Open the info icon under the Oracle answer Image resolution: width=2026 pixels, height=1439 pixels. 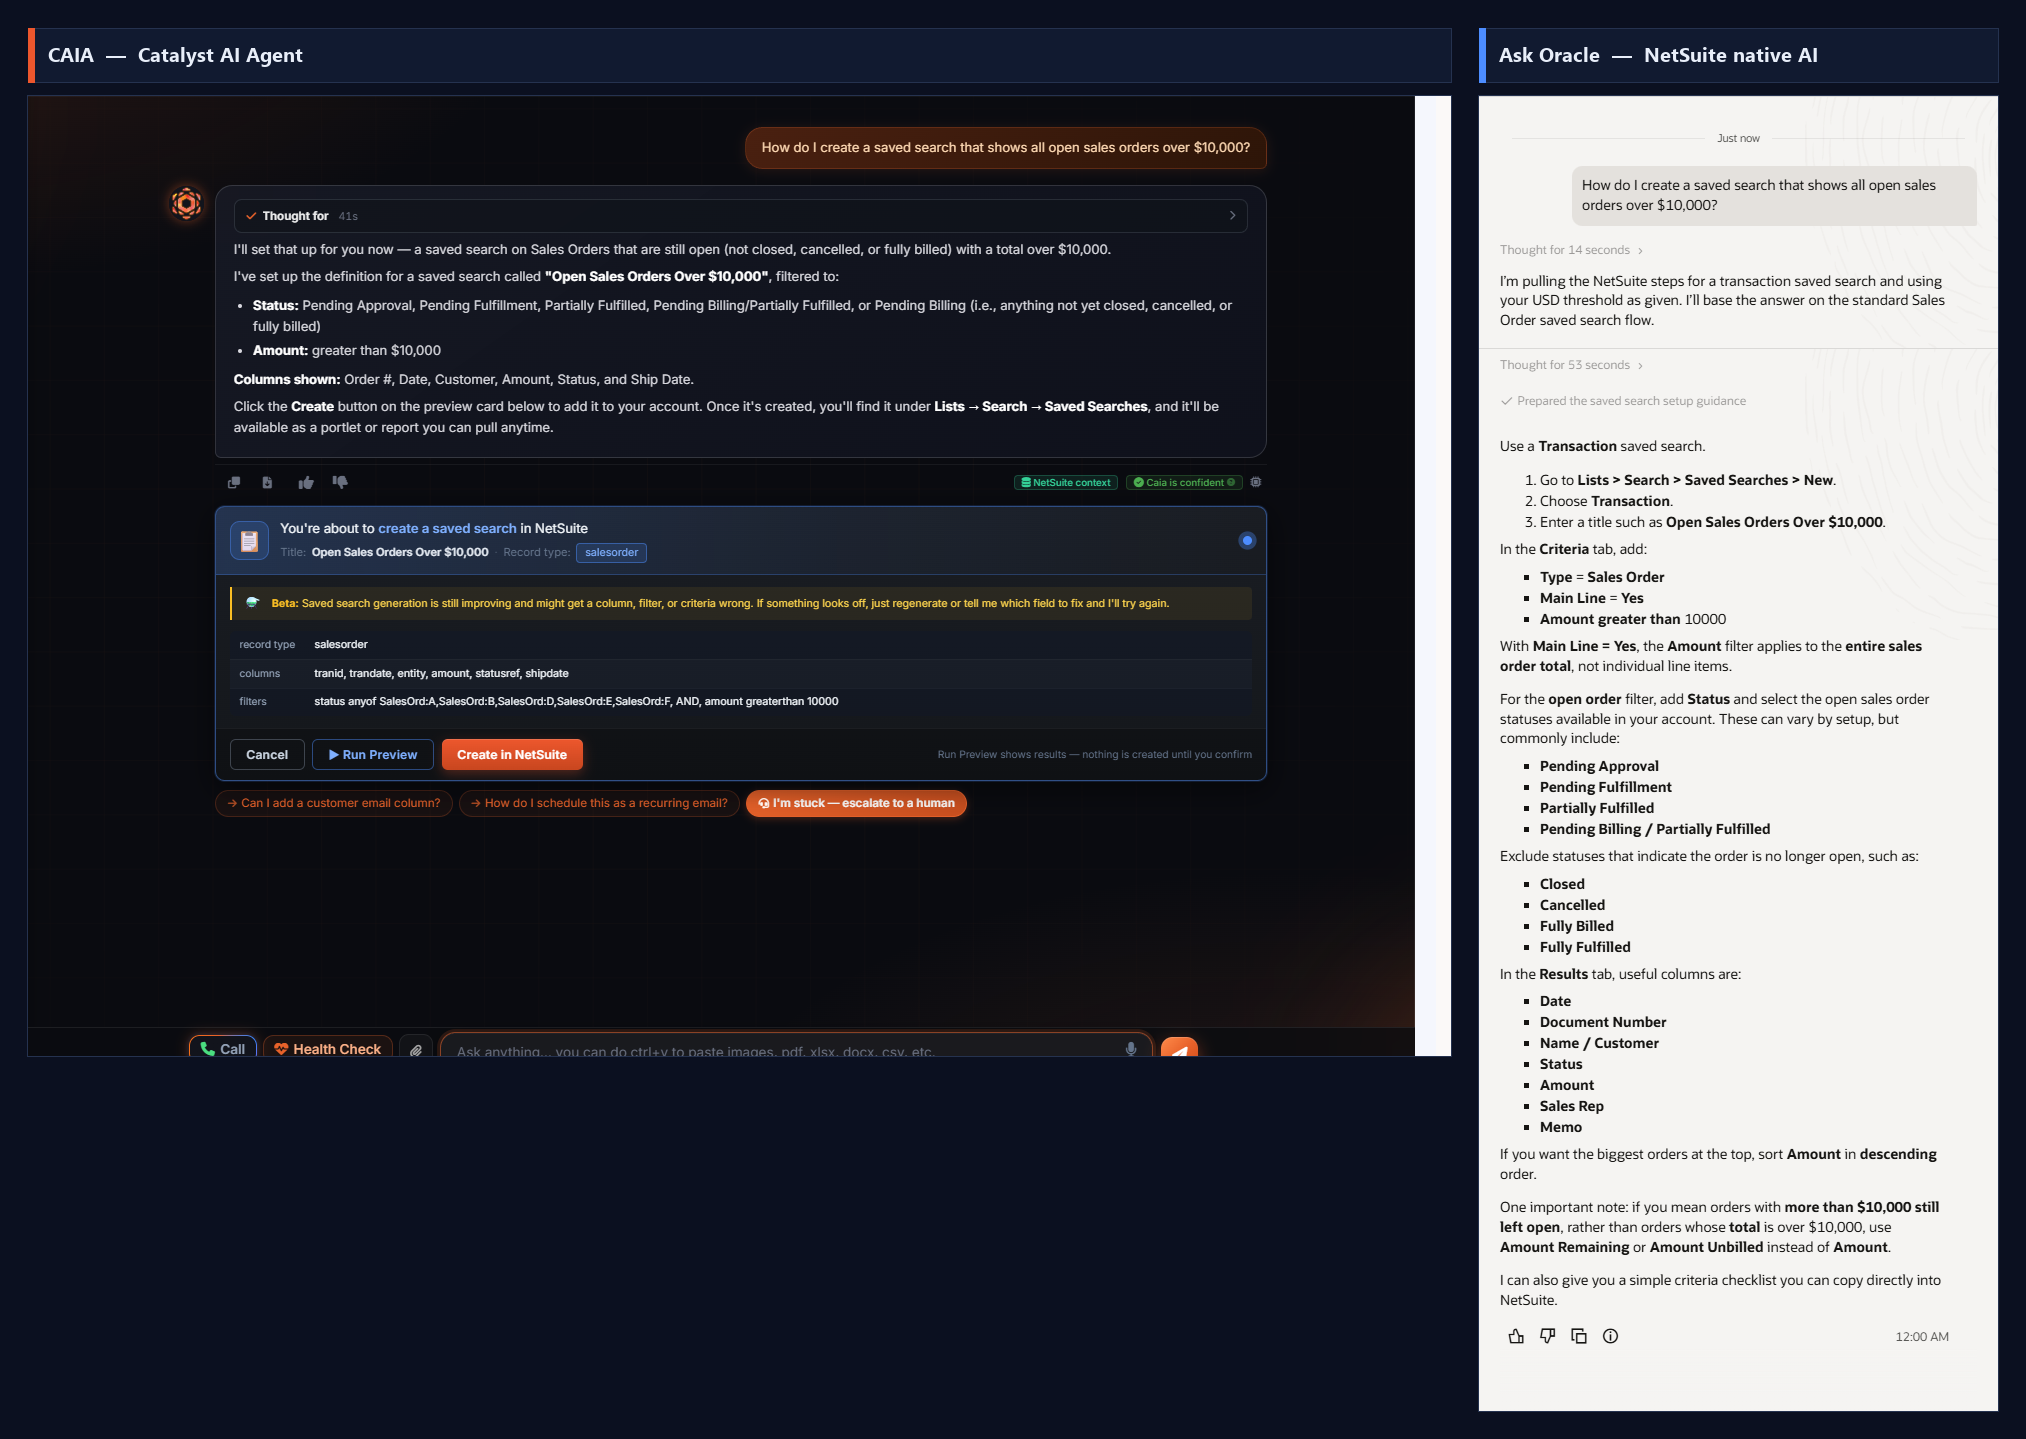(1610, 1336)
